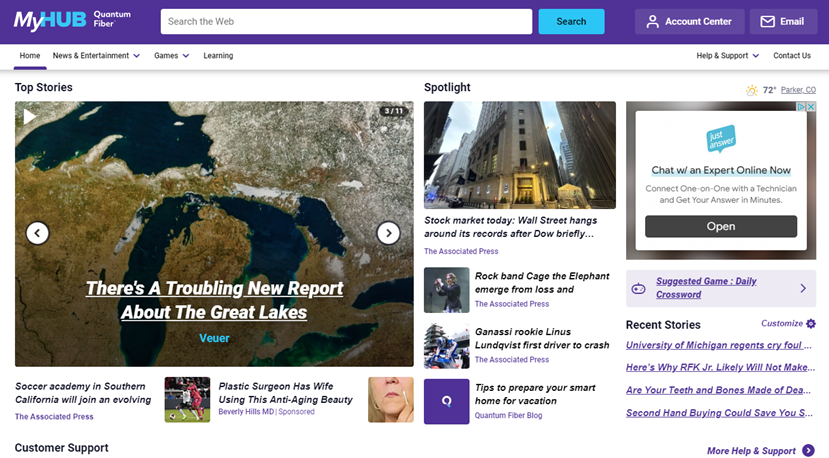This screenshot has width=829, height=458.
Task: Close the JustAnswer ad with X icon
Action: pyautogui.click(x=811, y=107)
